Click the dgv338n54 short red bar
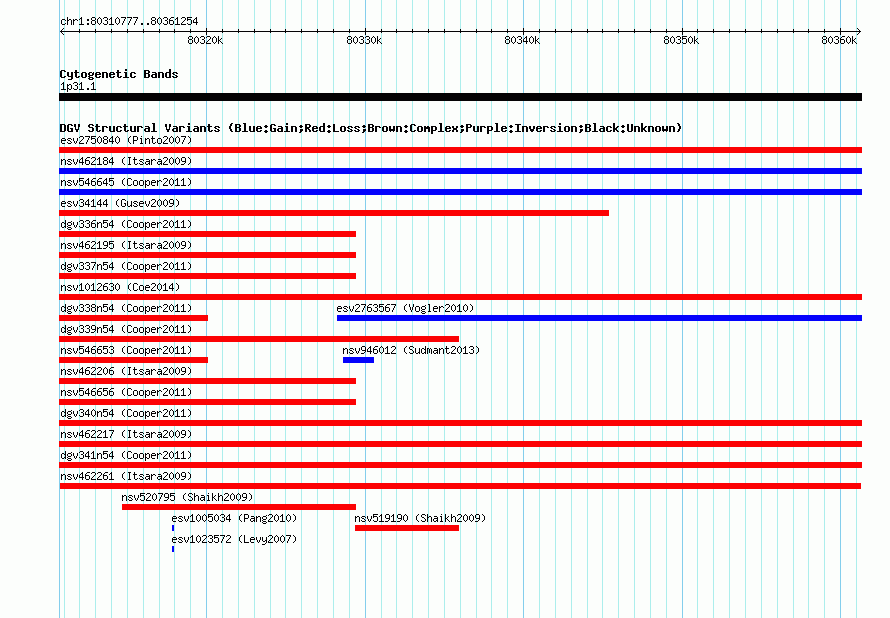The height and width of the screenshot is (618, 890). click(133, 318)
